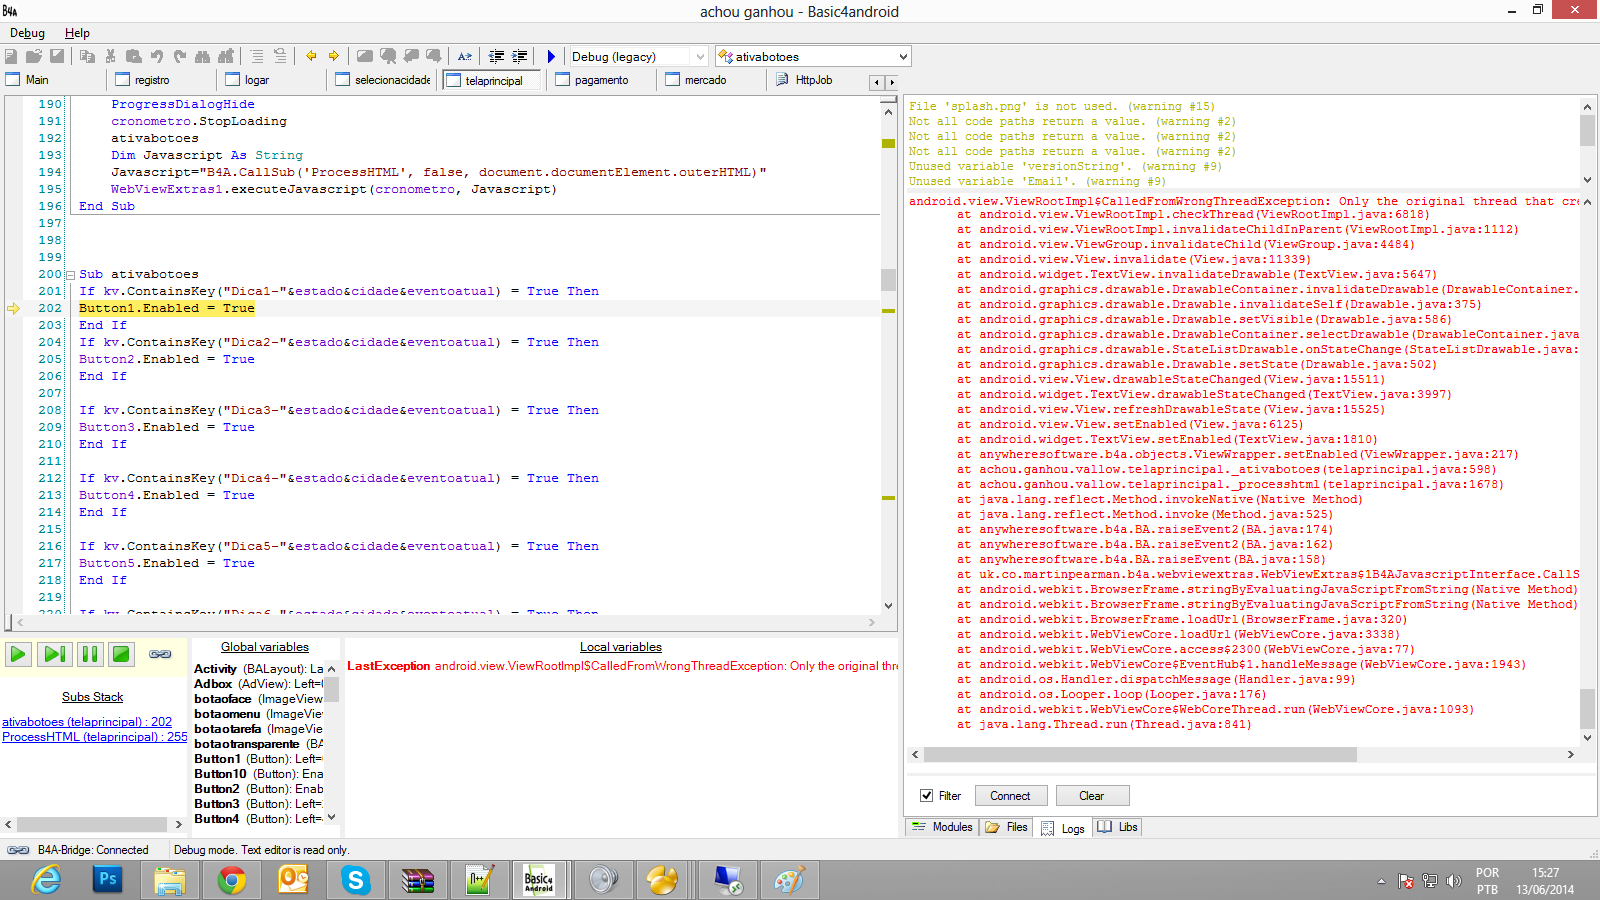
Task: Click the blue Run arrow in the toolbar
Action: point(551,57)
